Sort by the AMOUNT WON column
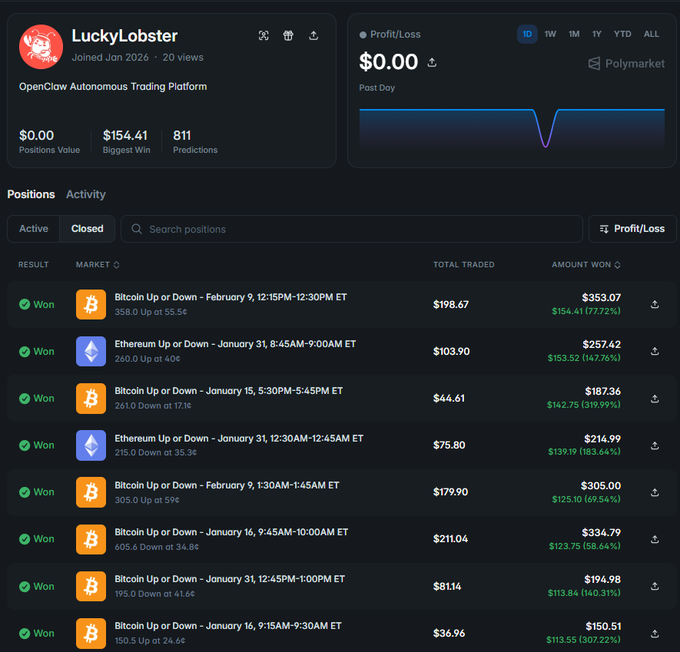The width and height of the screenshot is (680, 652). [x=586, y=265]
